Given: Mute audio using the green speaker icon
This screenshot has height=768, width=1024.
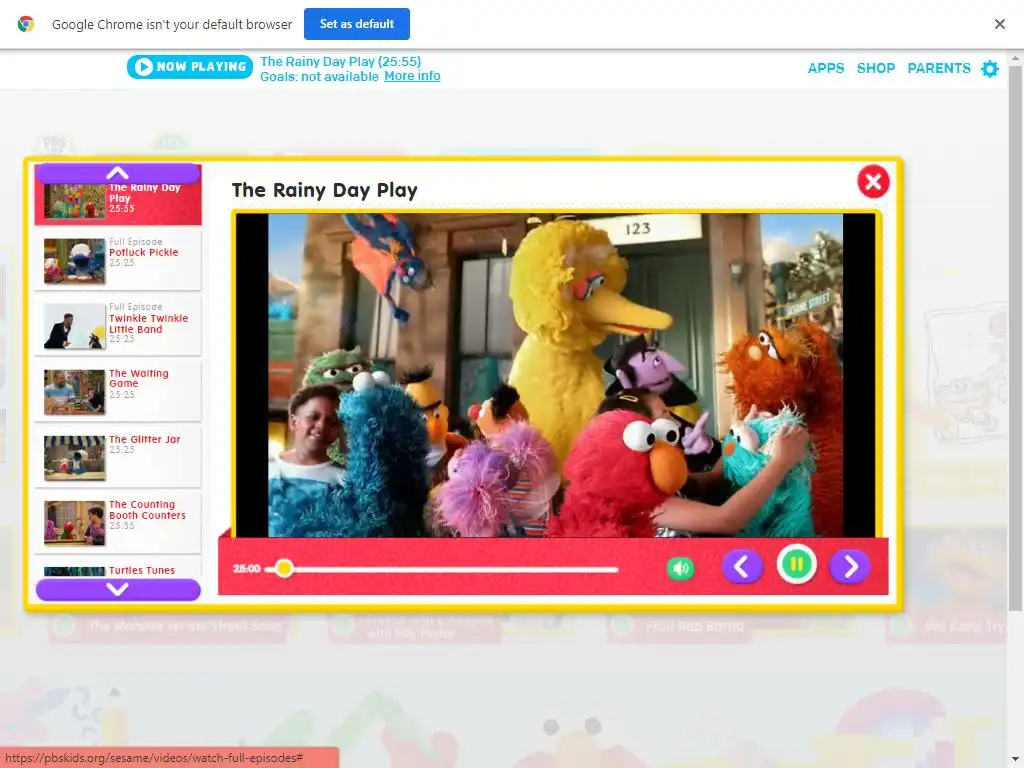Looking at the screenshot, I should click(680, 569).
